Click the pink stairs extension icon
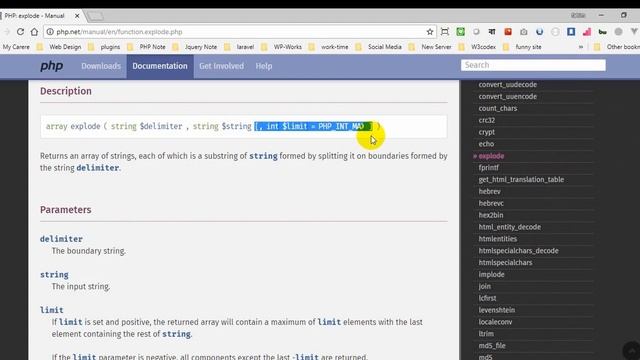This screenshot has width=640, height=360. tap(587, 31)
